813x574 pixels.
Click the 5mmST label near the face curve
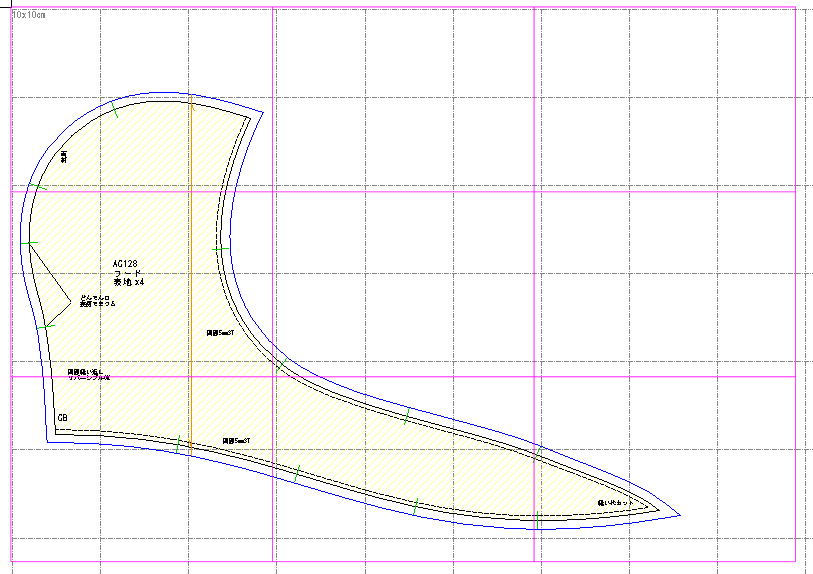pos(220,333)
